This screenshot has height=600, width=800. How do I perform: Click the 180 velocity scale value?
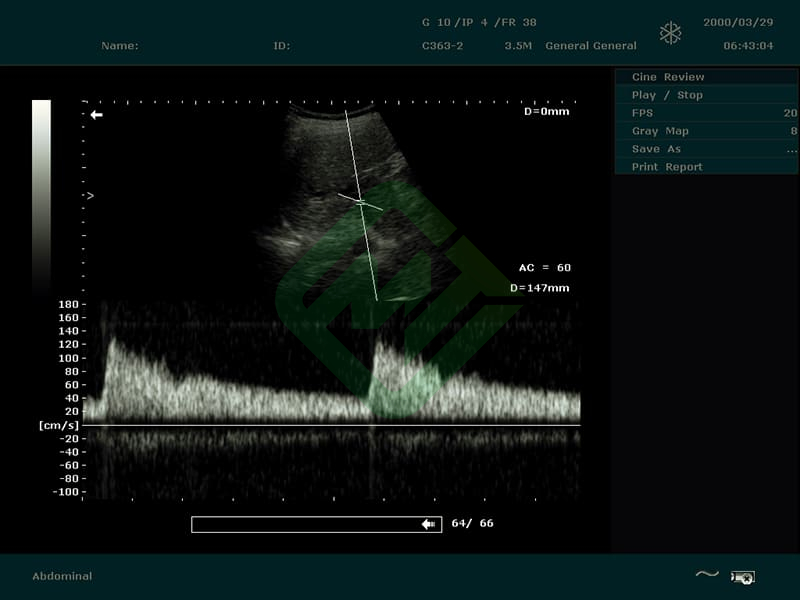(x=69, y=305)
